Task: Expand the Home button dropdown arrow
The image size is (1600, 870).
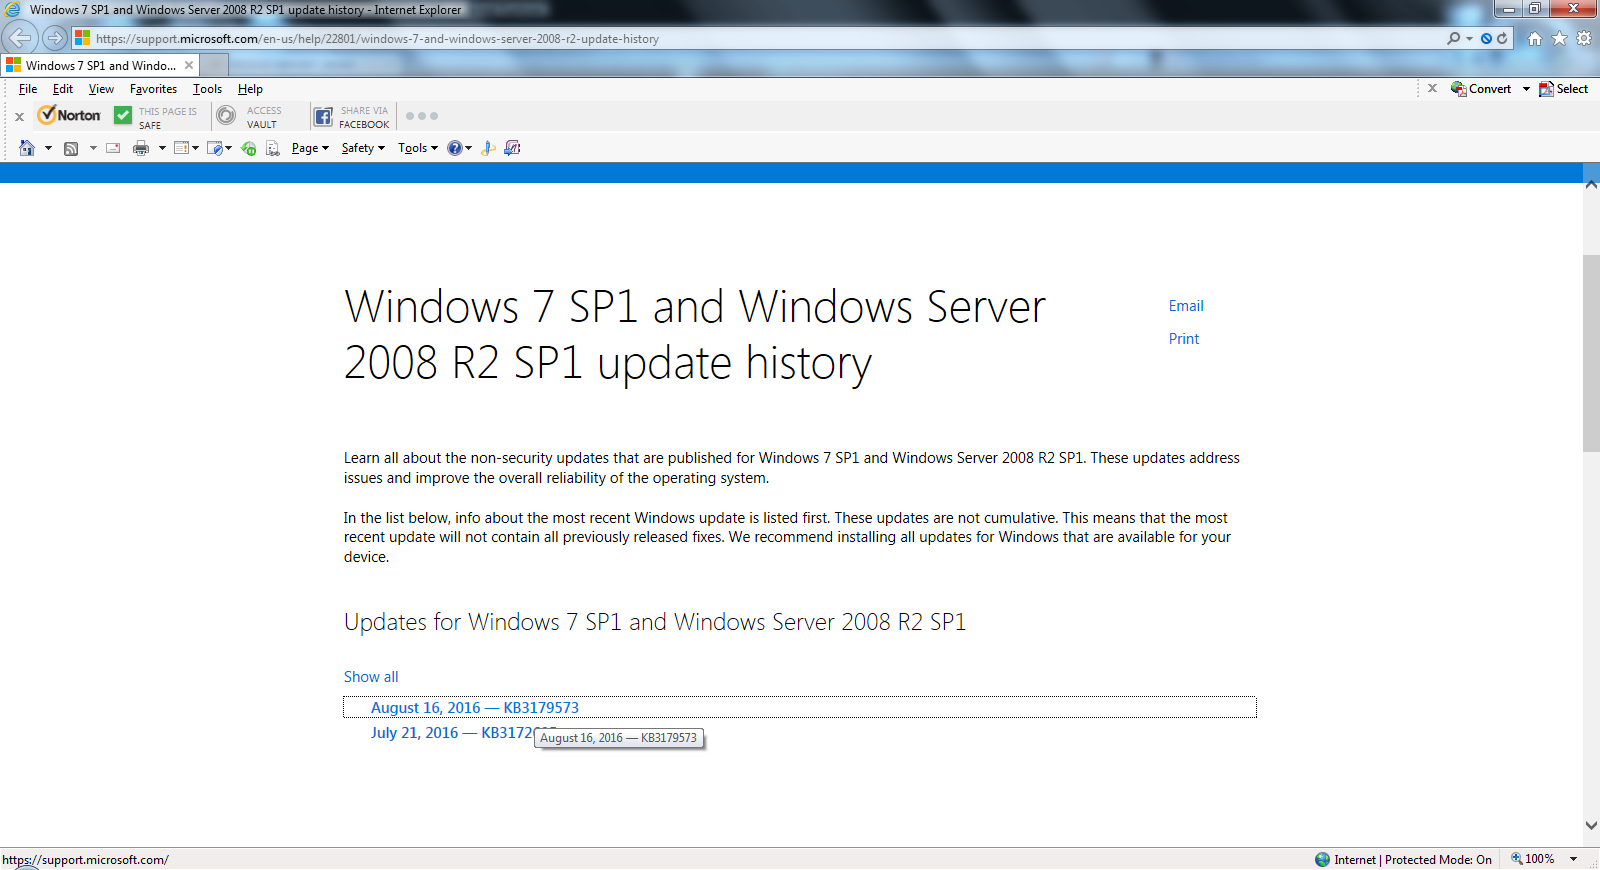Action: coord(48,148)
